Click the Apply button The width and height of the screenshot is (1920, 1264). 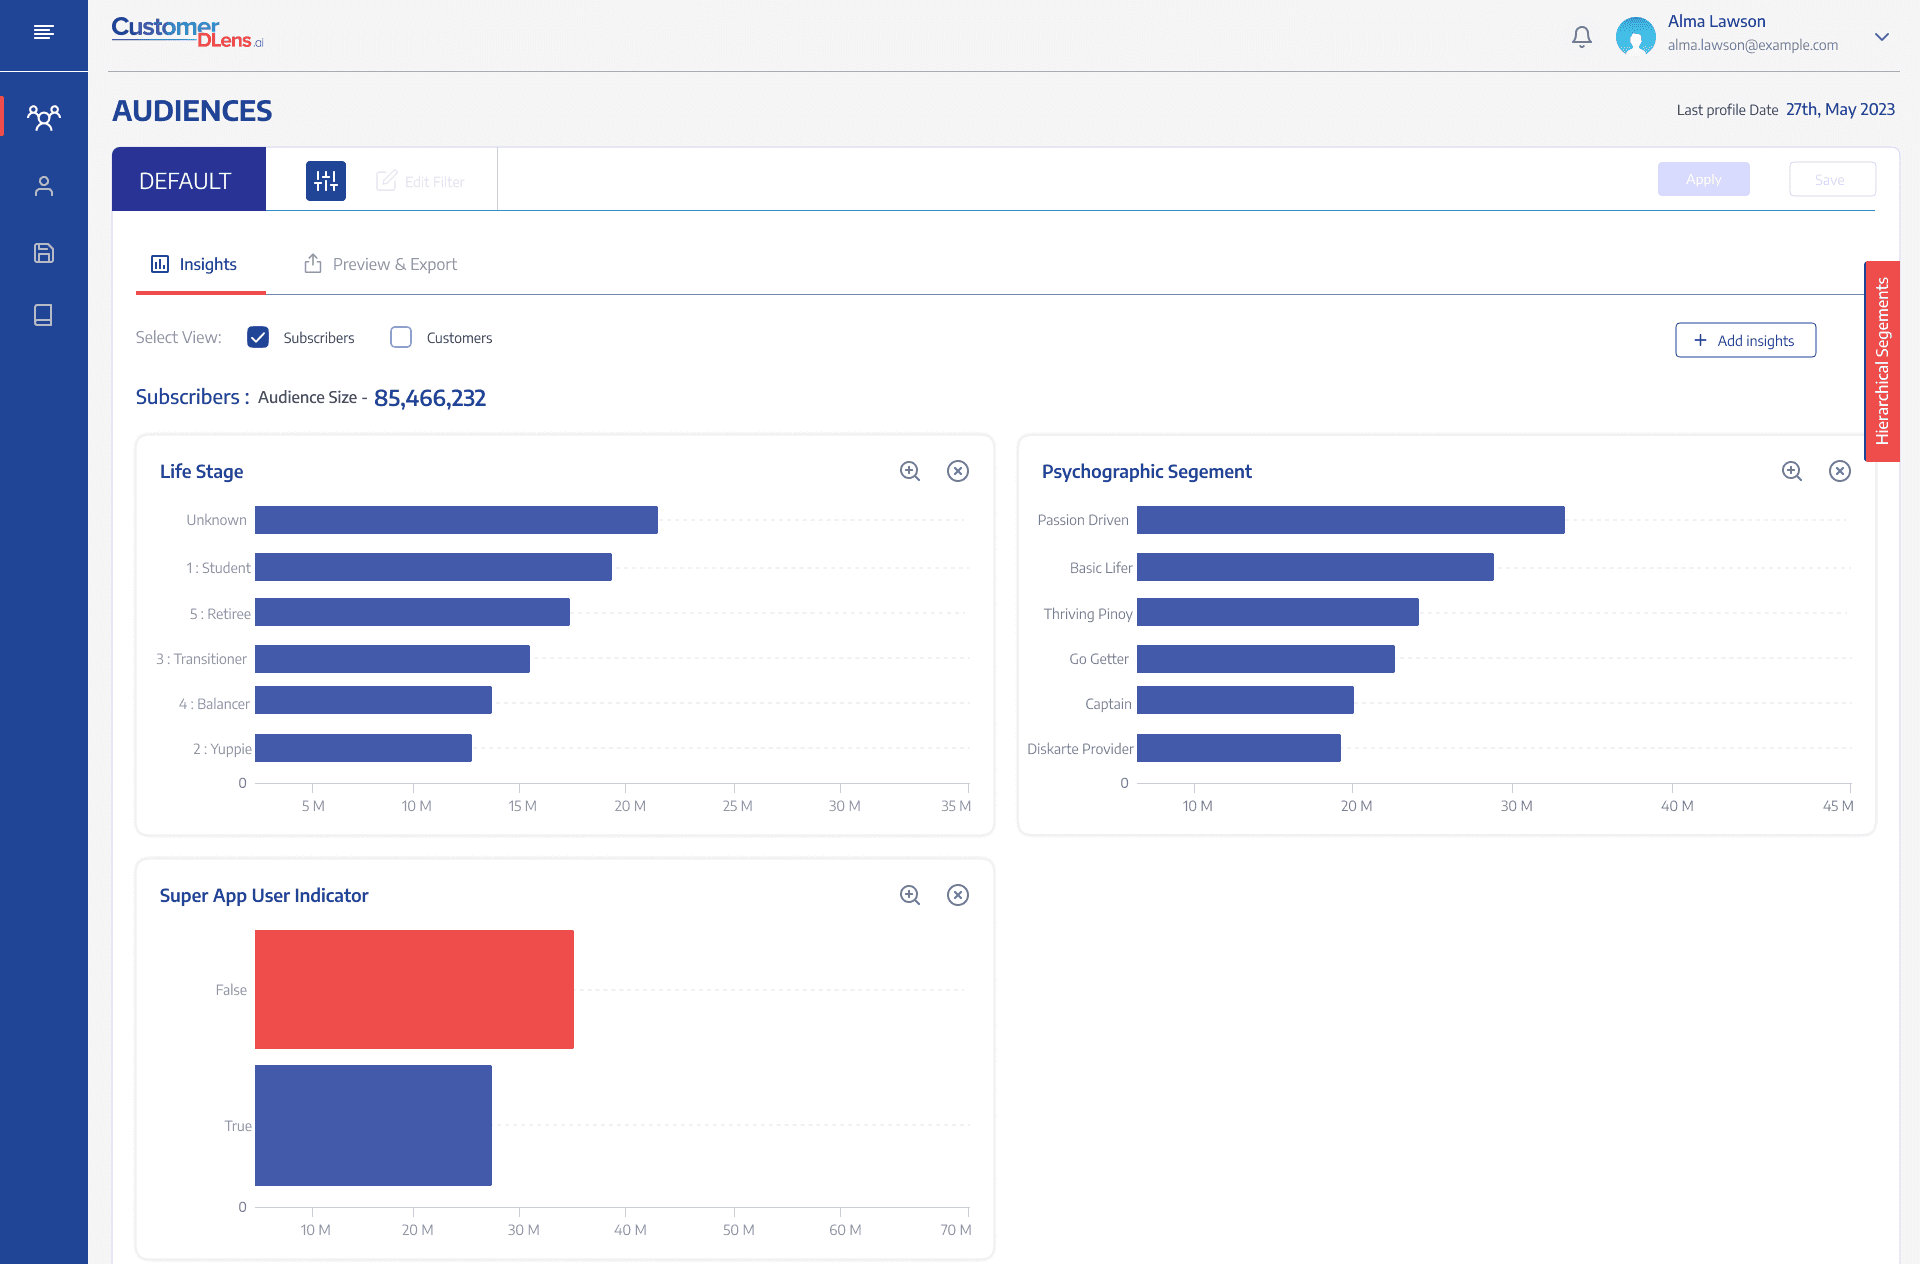pyautogui.click(x=1704, y=179)
